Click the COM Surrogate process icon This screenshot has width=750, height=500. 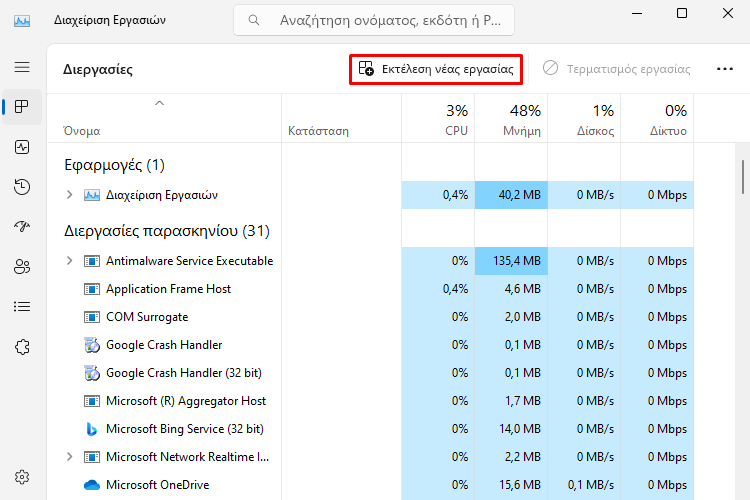tap(92, 317)
